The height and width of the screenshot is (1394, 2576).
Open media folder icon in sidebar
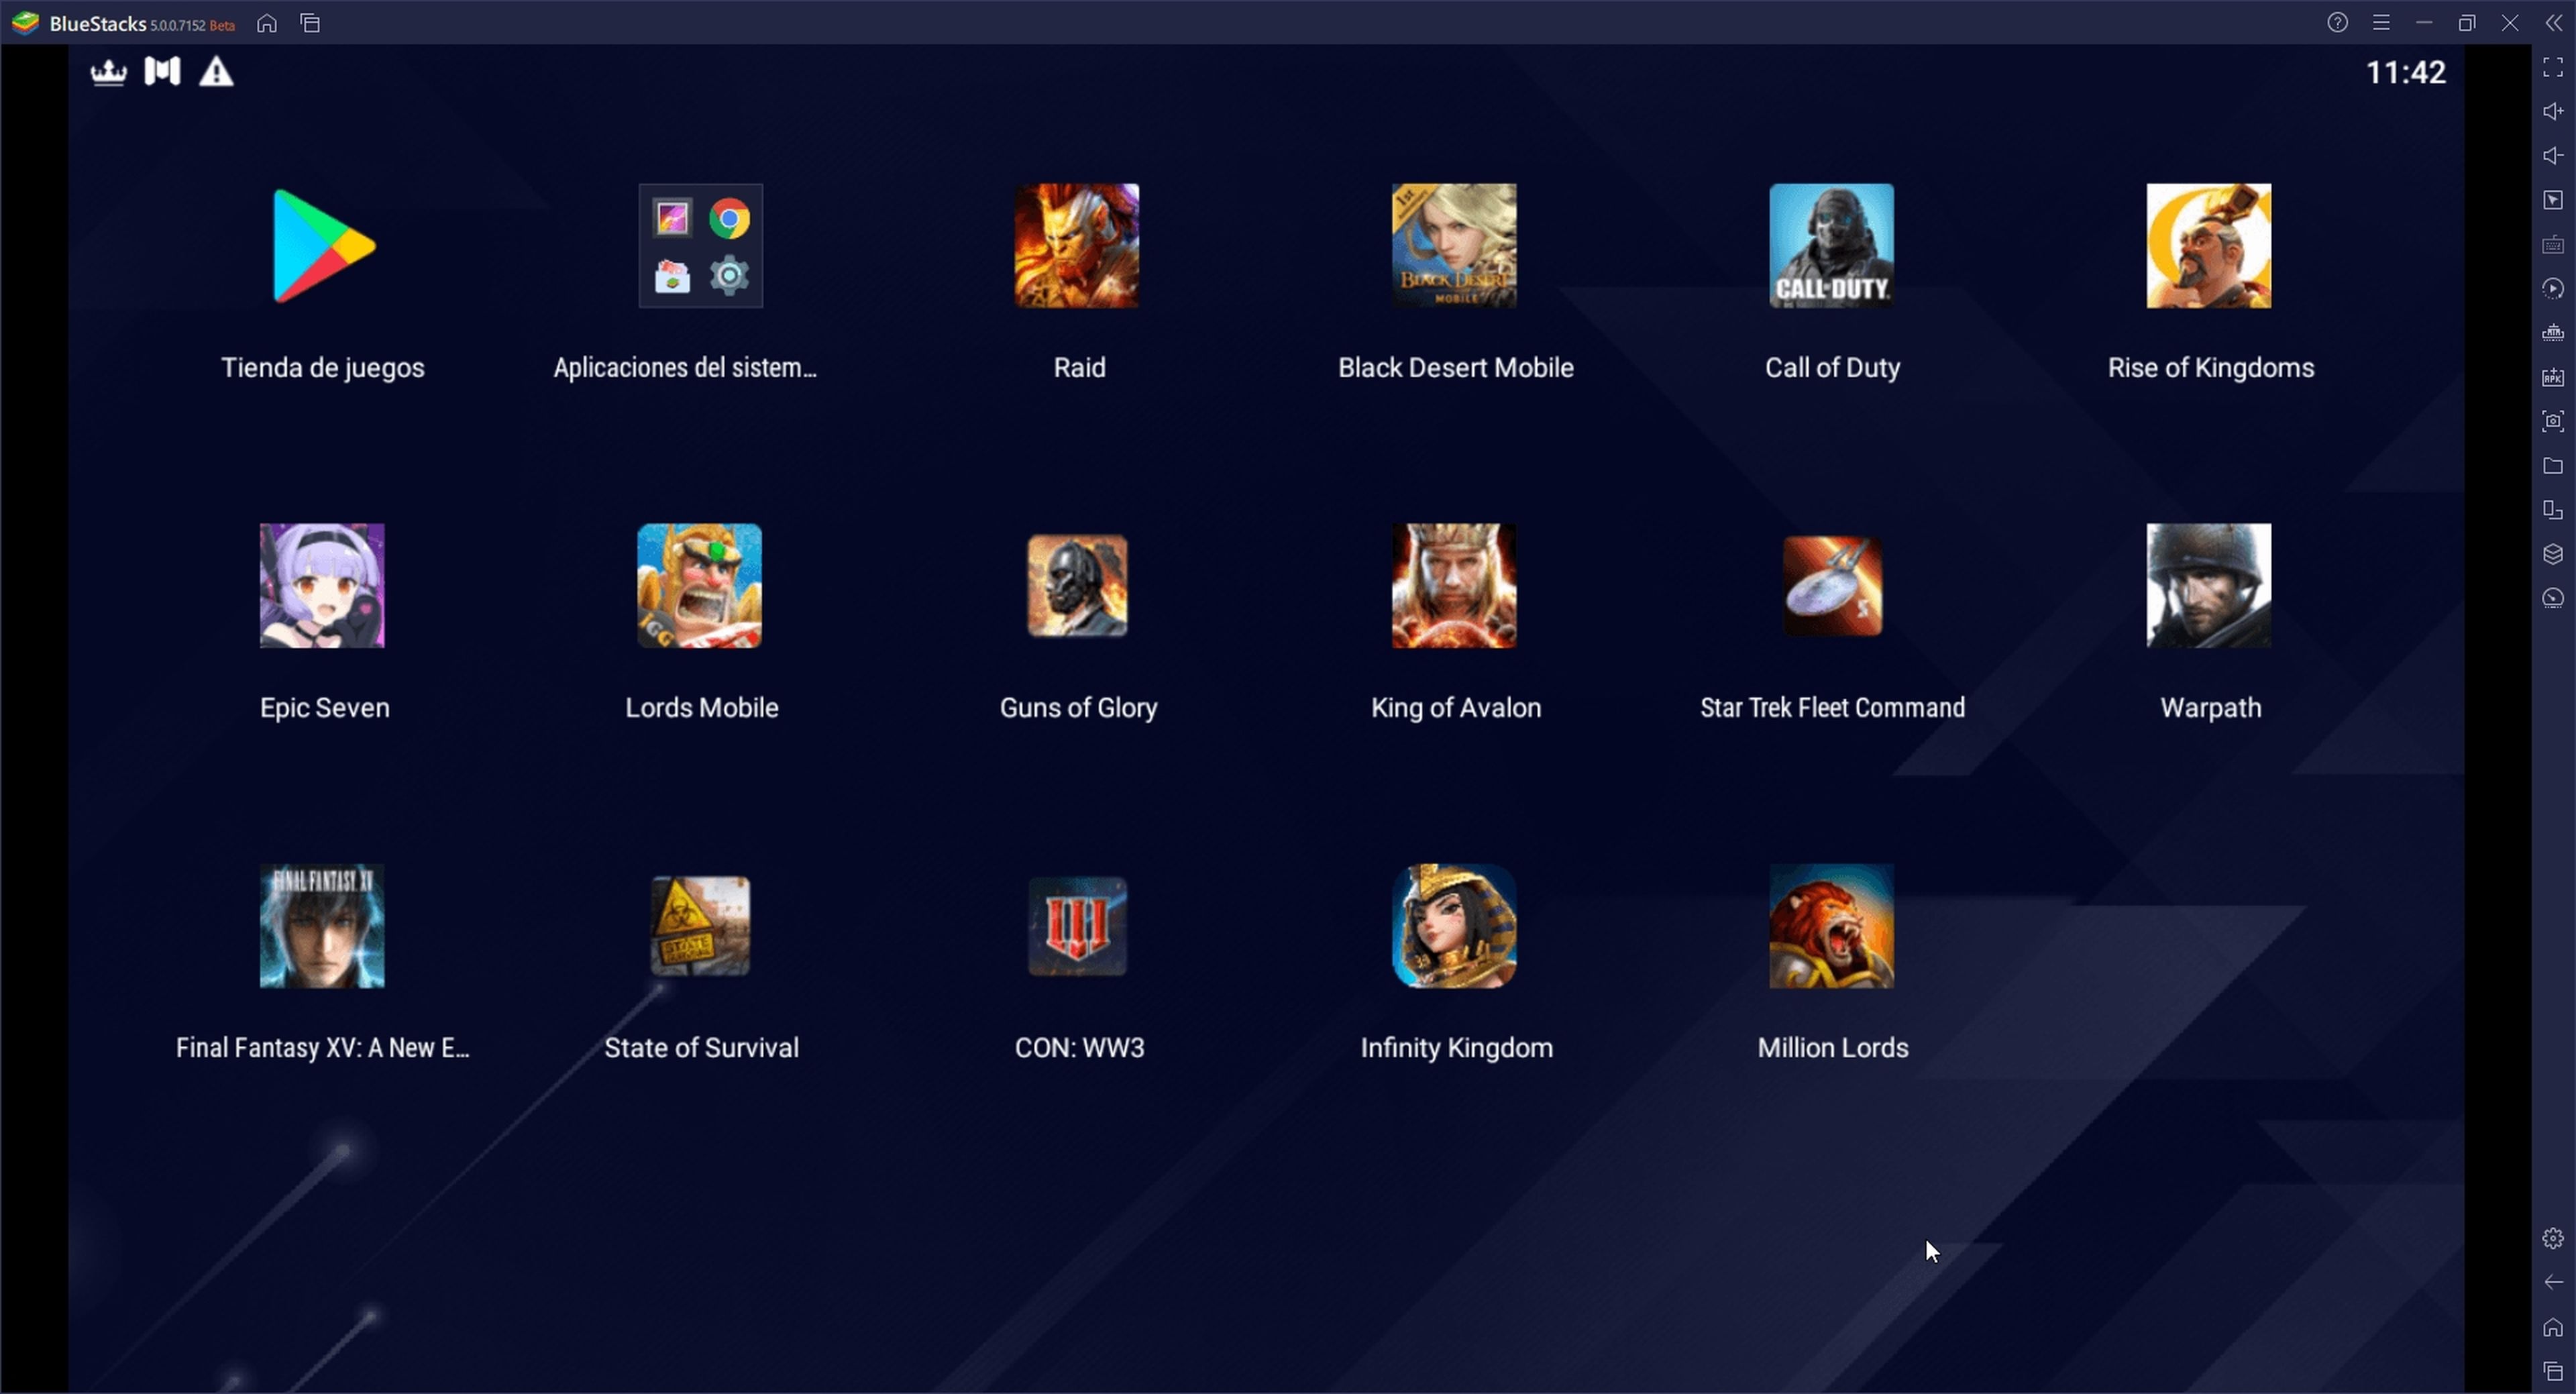coord(2553,465)
